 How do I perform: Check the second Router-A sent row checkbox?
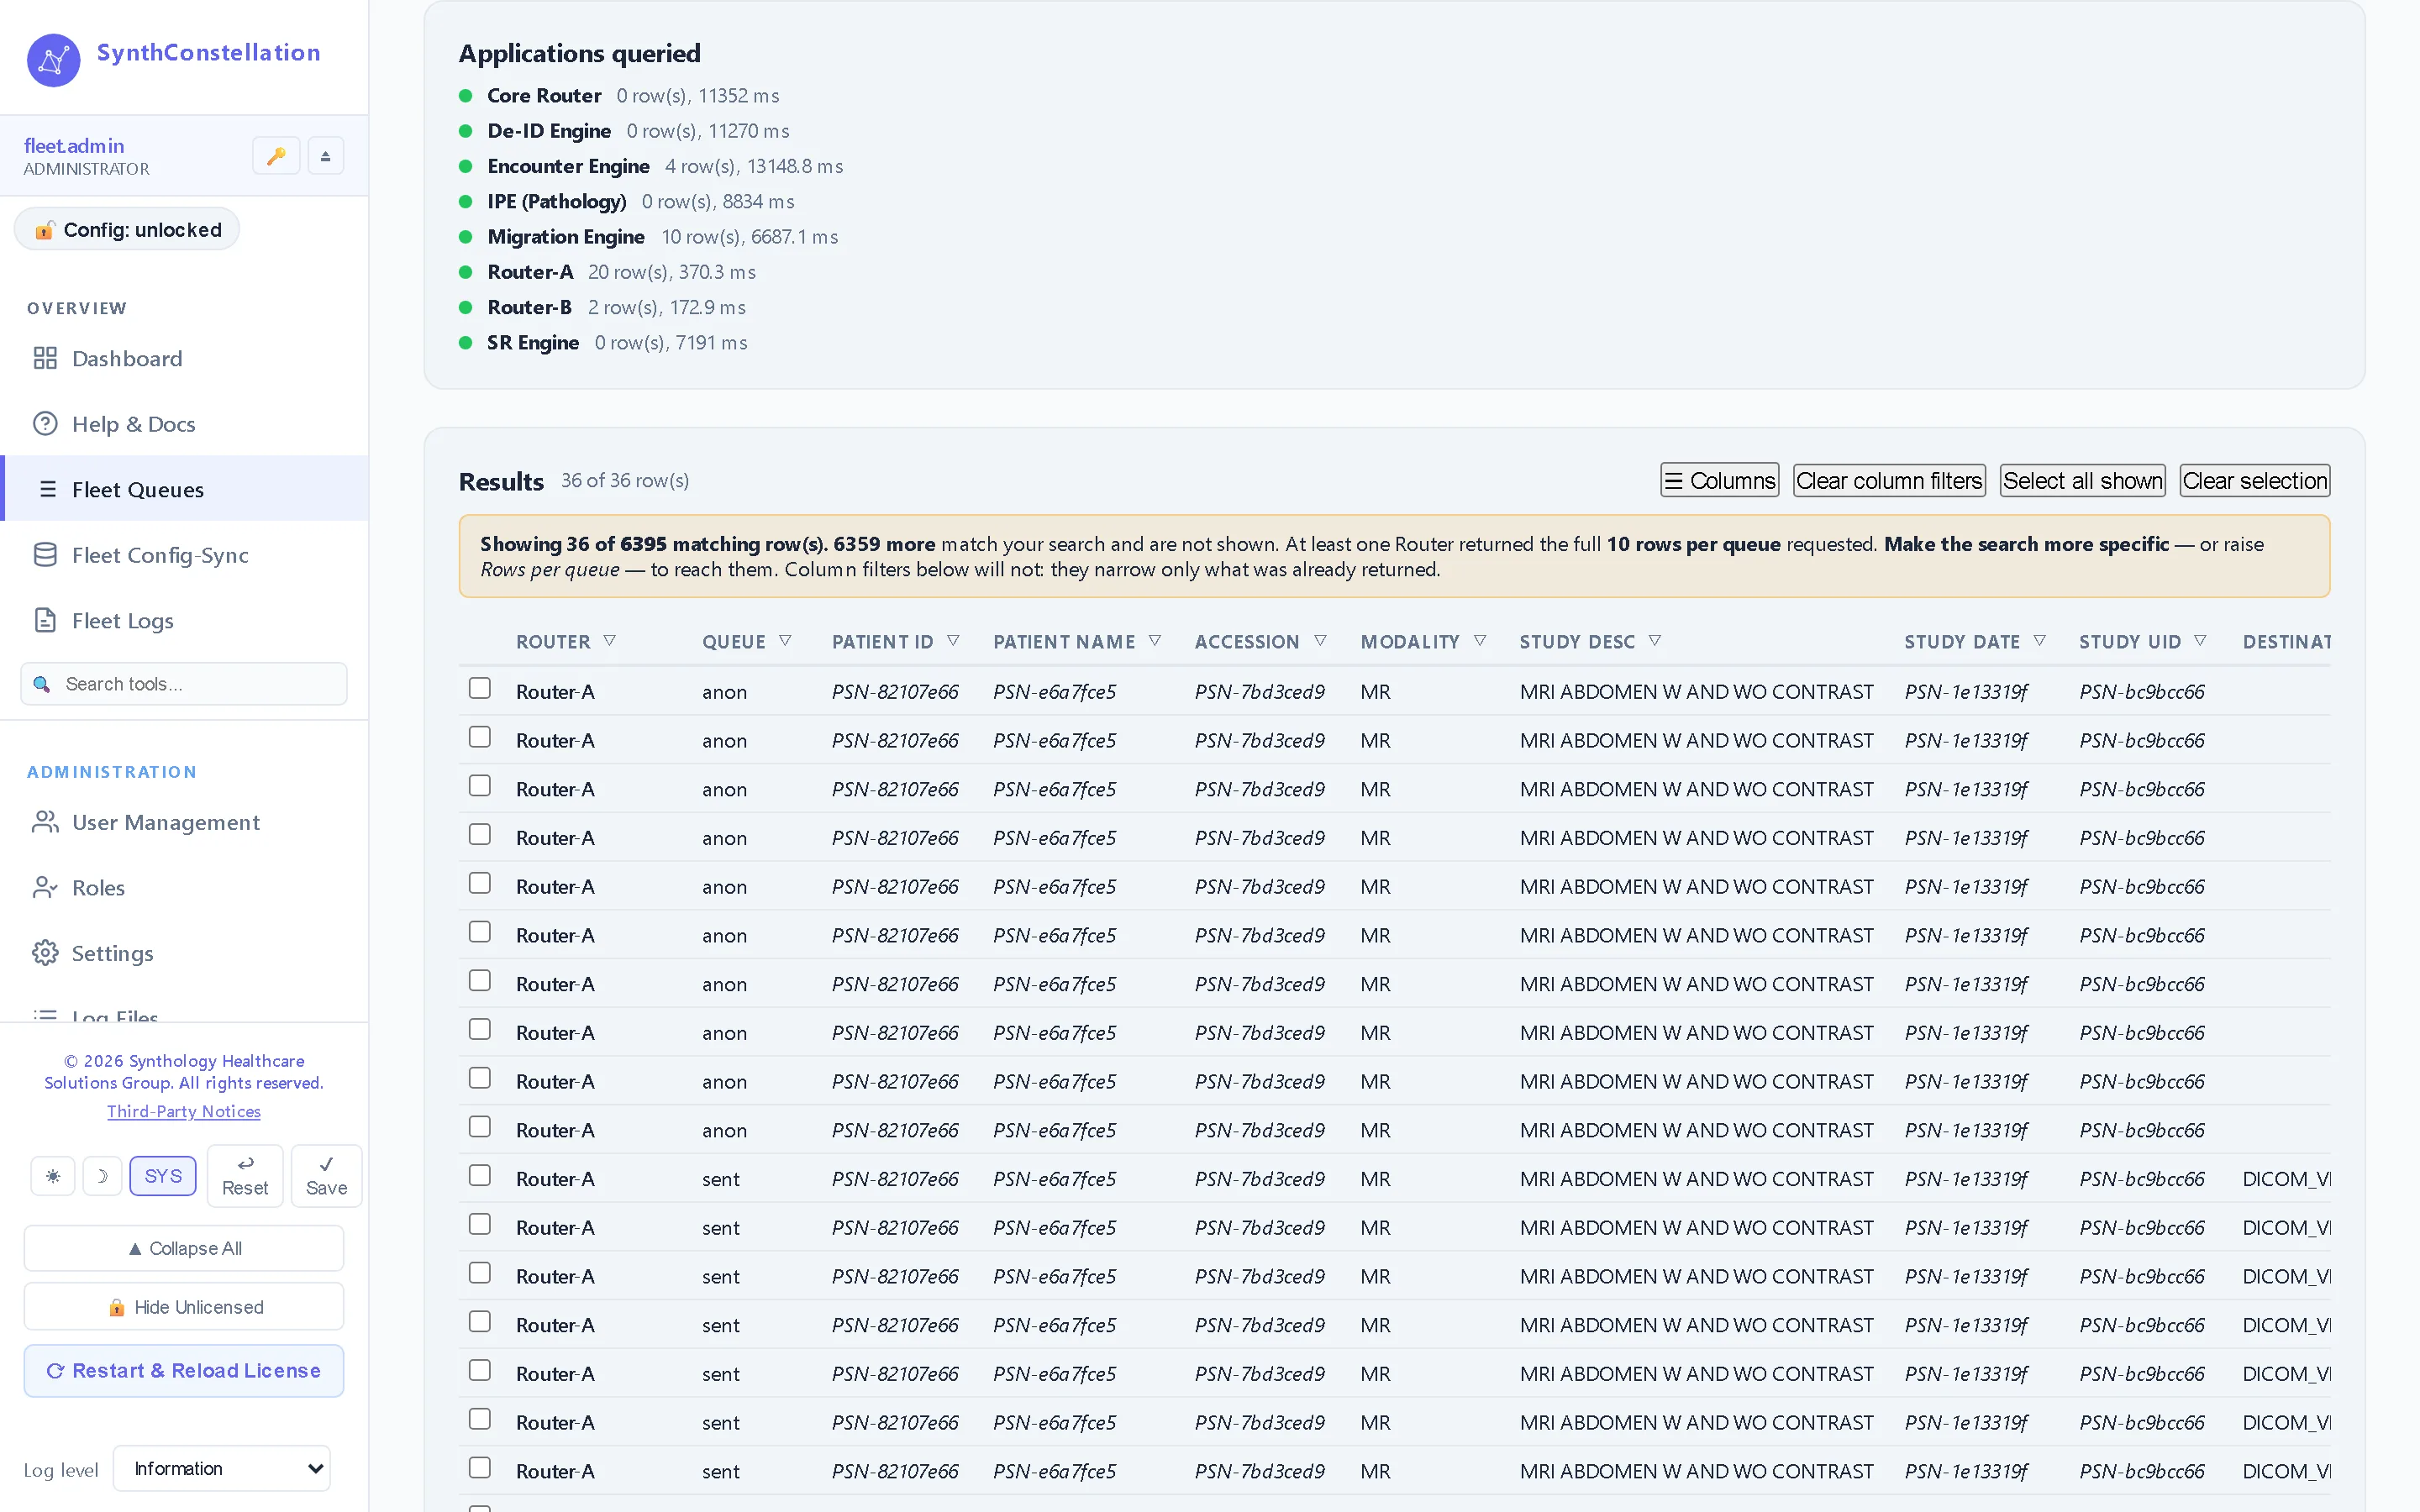click(x=480, y=1224)
